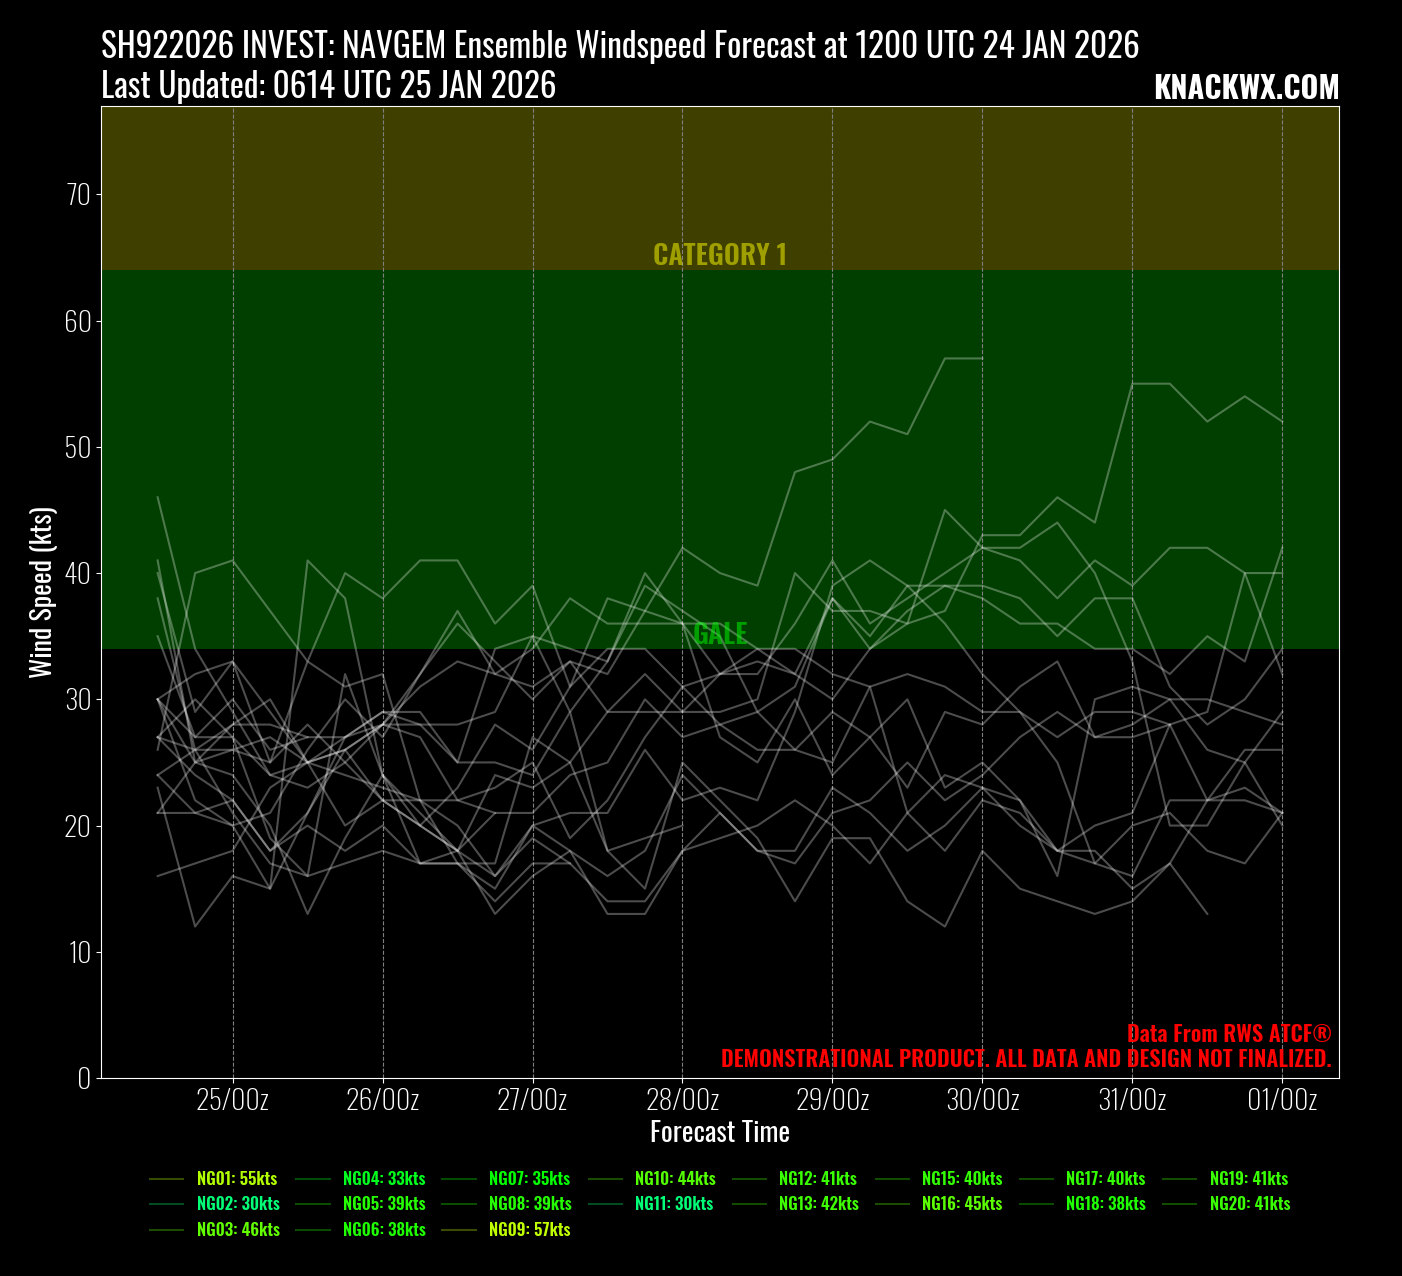The width and height of the screenshot is (1402, 1276).
Task: Select the 30/00z forecast time tick
Action: point(983,1100)
